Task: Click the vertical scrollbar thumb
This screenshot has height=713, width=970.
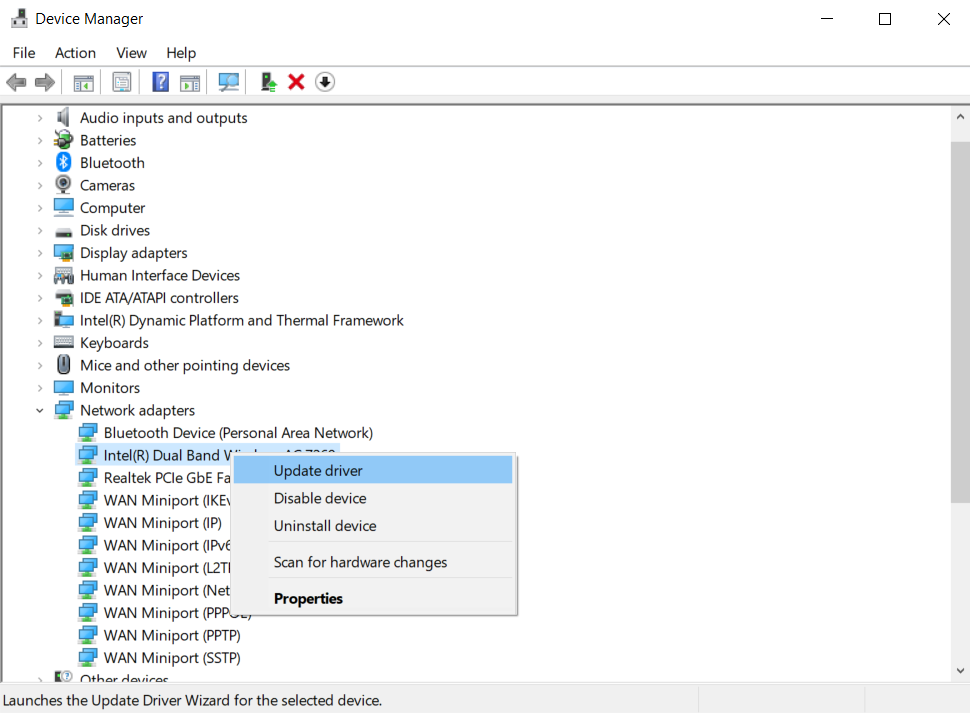Action: point(960,322)
